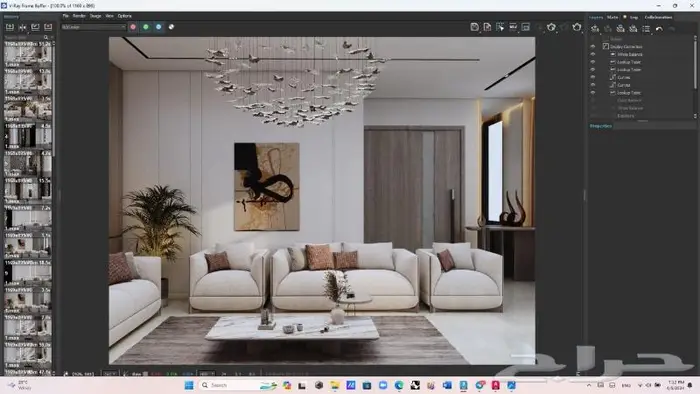Hide the Lookup Table layer below Curves
Viewport: 700px width, 394px height.
click(x=593, y=93)
